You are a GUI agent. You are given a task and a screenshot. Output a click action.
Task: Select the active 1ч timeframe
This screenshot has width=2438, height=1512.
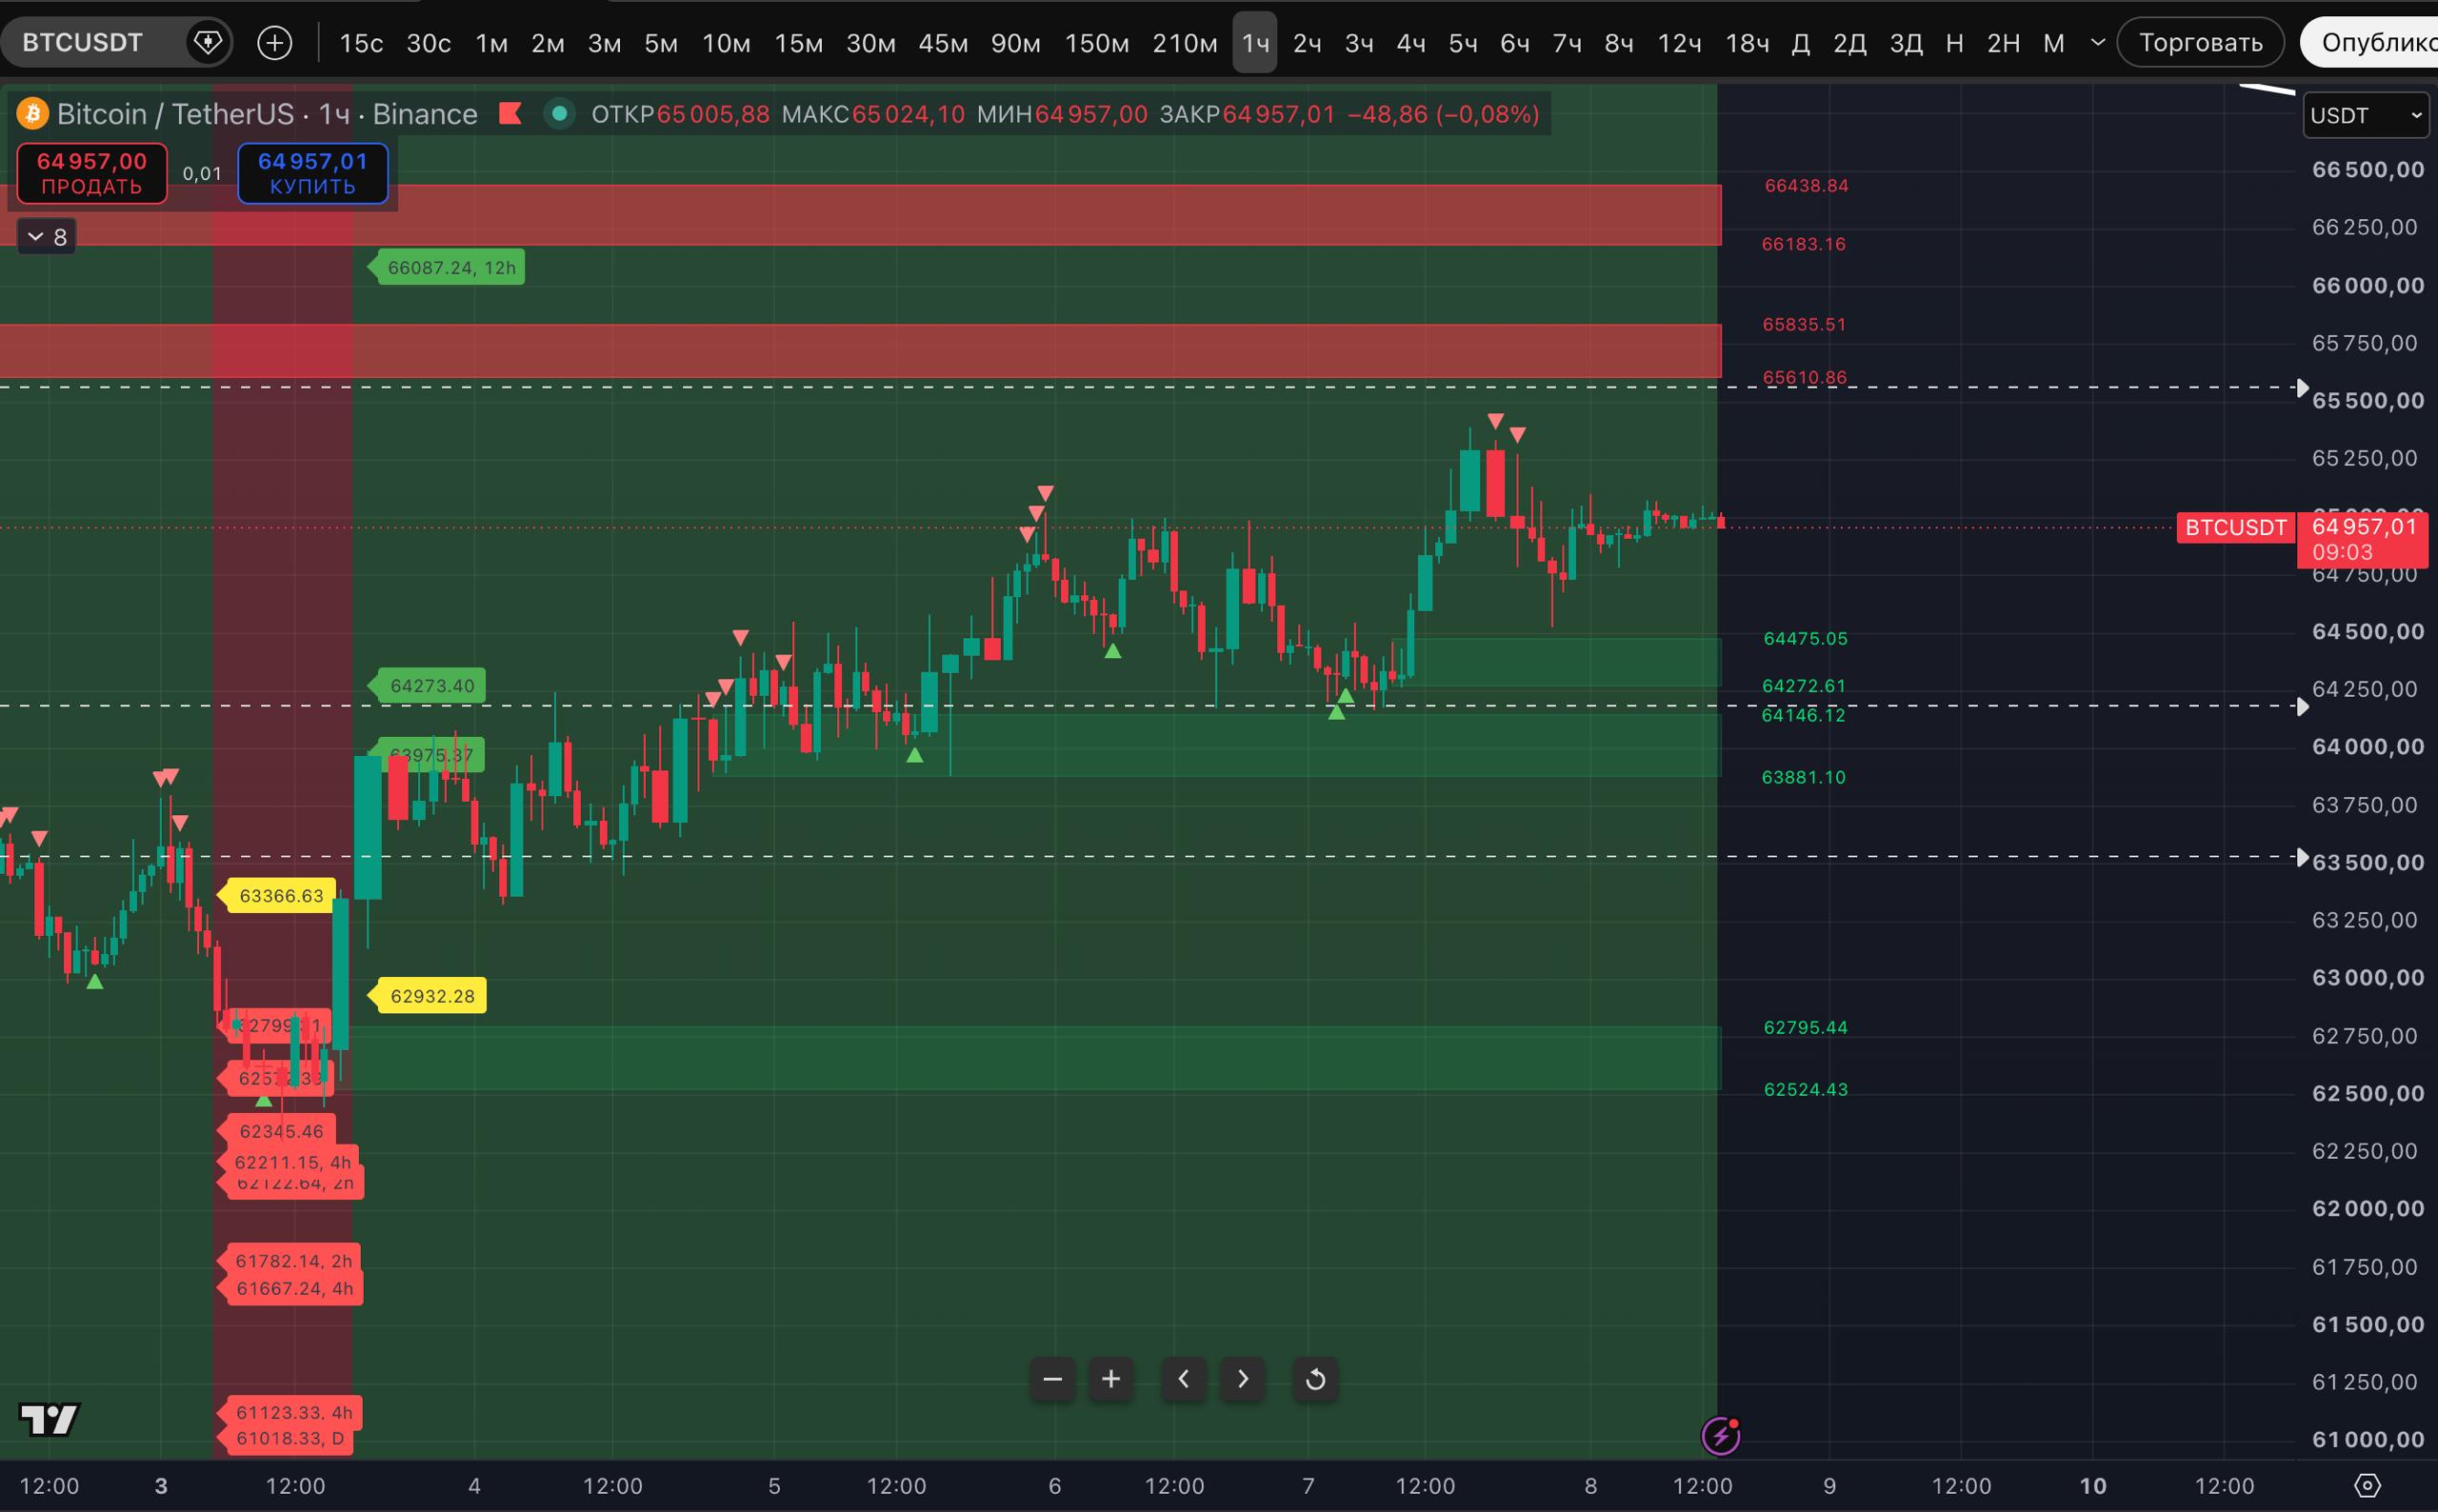click(1254, 43)
